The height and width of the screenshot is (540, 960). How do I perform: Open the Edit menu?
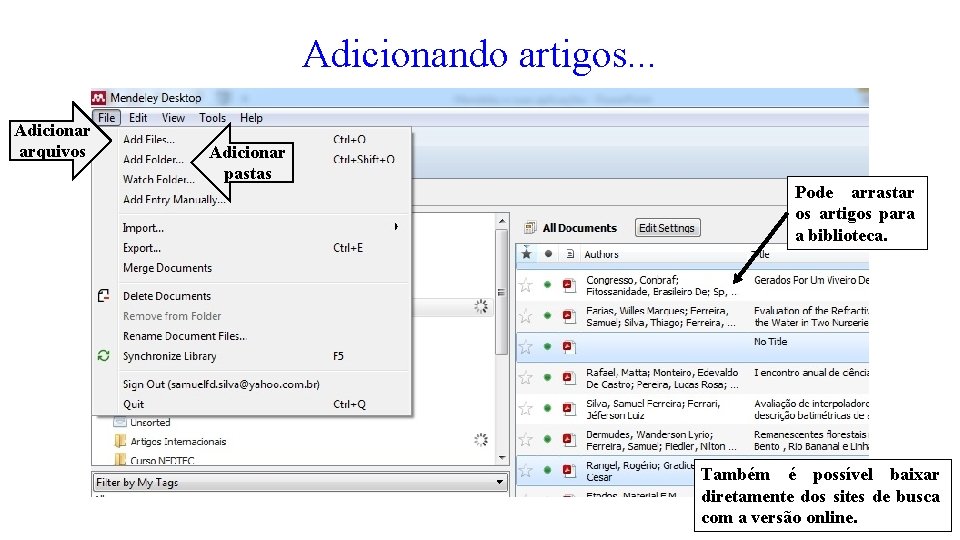pos(138,118)
